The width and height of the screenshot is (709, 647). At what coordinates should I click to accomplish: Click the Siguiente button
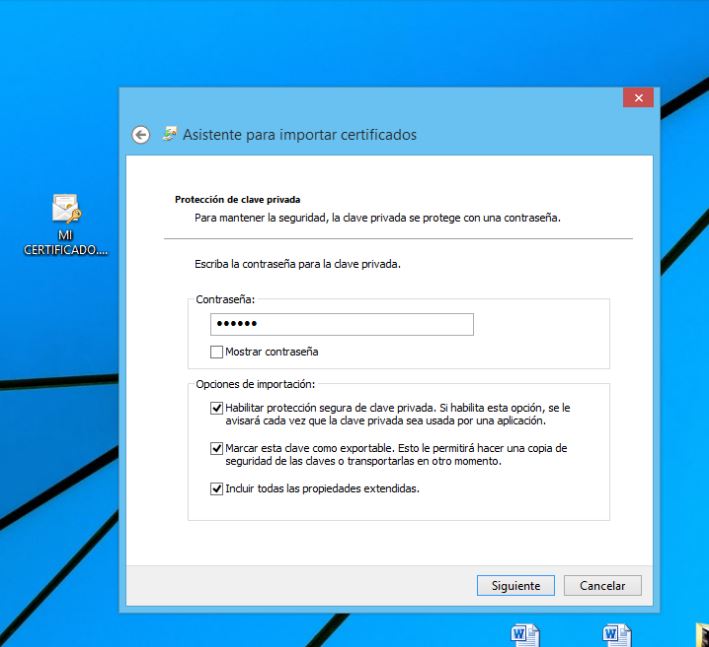click(x=515, y=586)
